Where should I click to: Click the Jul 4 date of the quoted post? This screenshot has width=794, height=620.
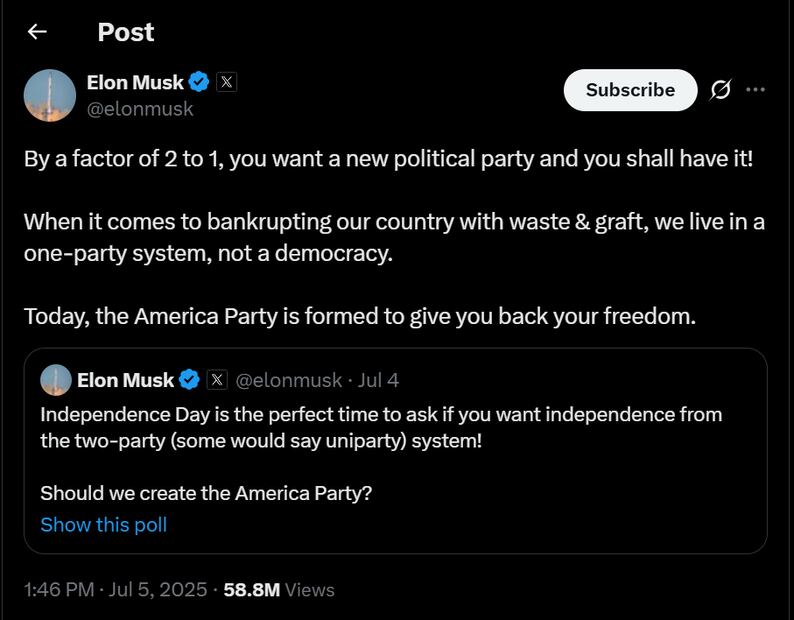coord(378,380)
